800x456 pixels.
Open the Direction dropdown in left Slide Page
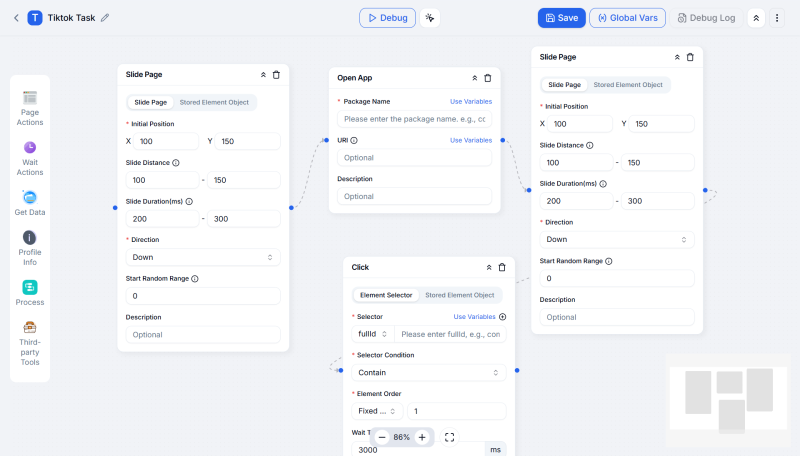click(x=203, y=257)
